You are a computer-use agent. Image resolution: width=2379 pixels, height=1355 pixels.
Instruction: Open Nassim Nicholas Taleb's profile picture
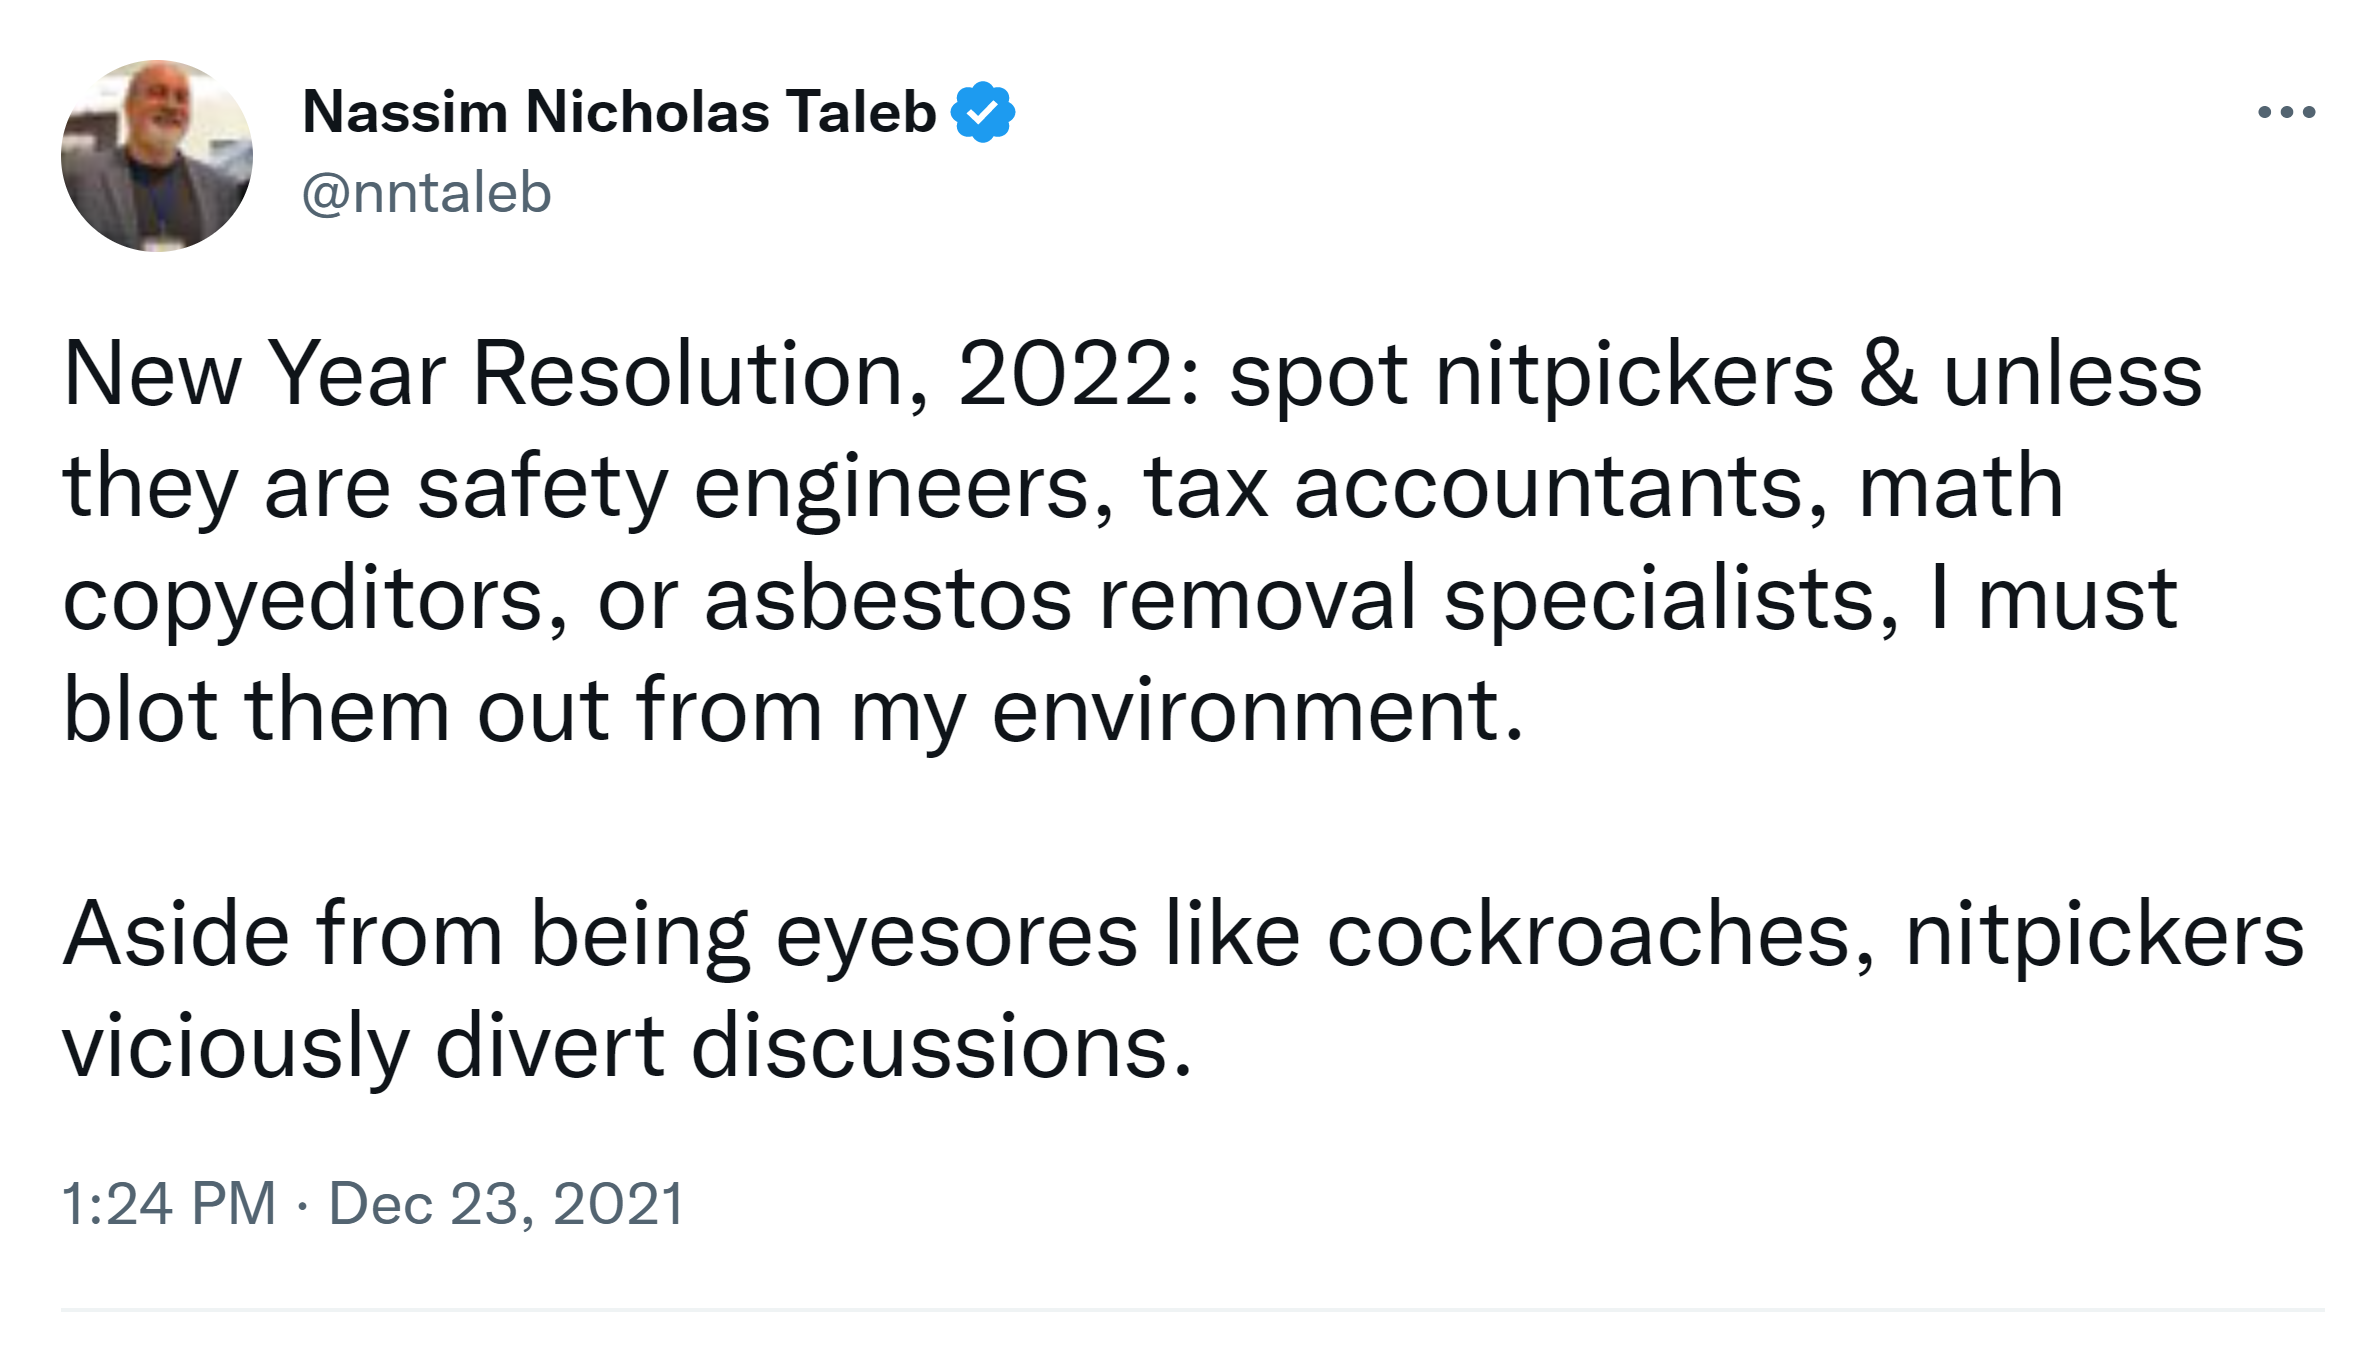point(157,156)
